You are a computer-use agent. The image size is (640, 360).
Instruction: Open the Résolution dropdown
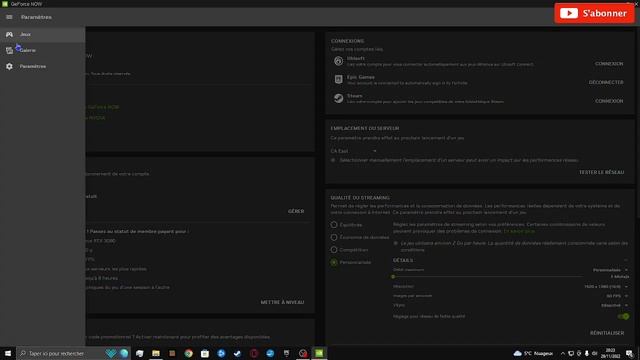pos(606,287)
